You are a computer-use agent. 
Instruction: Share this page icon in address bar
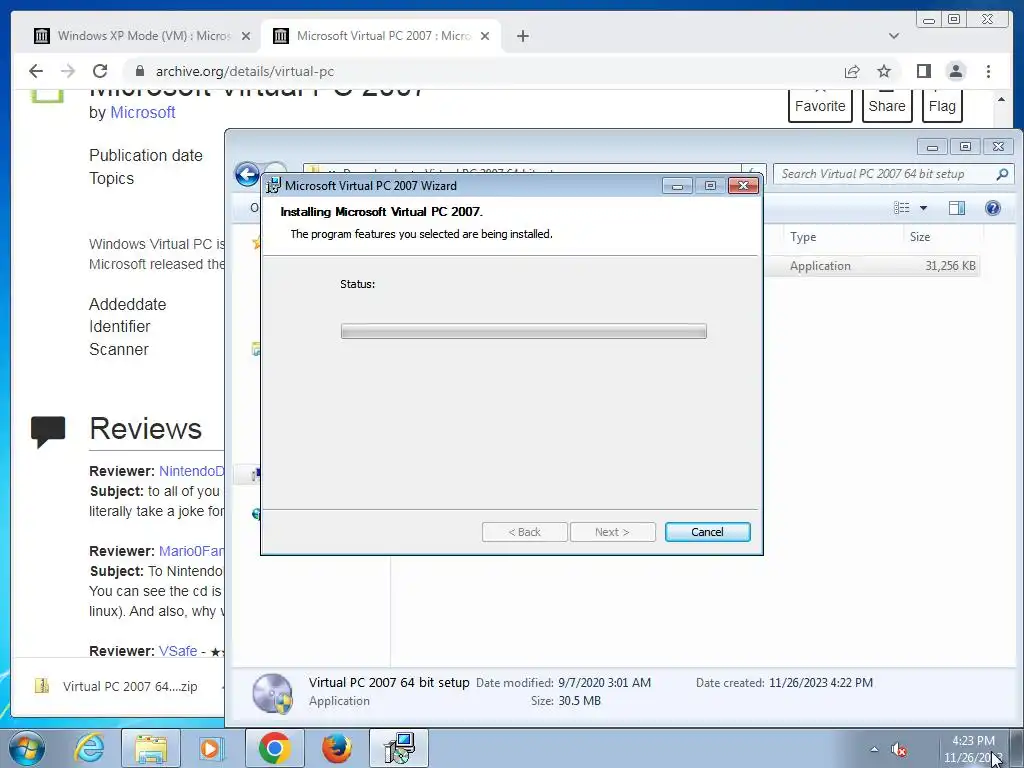coord(852,71)
